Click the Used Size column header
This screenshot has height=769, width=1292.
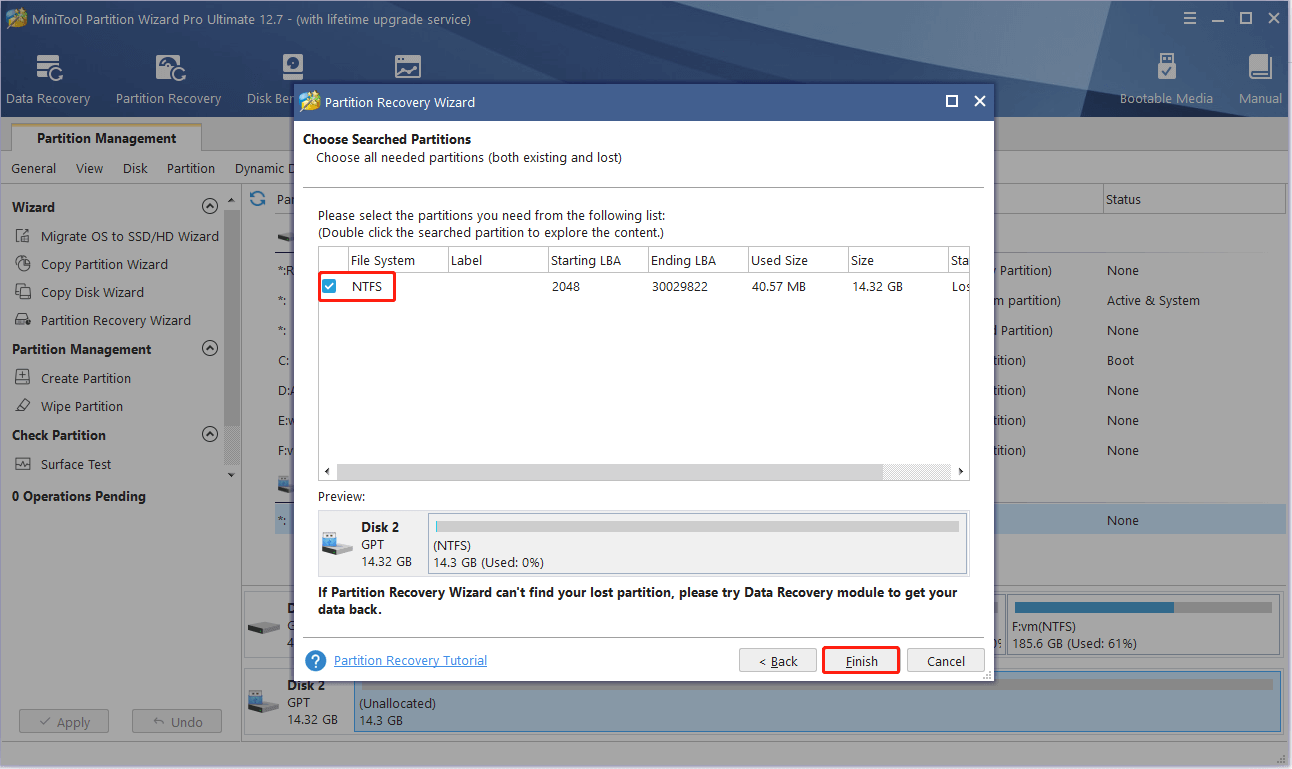pos(797,260)
